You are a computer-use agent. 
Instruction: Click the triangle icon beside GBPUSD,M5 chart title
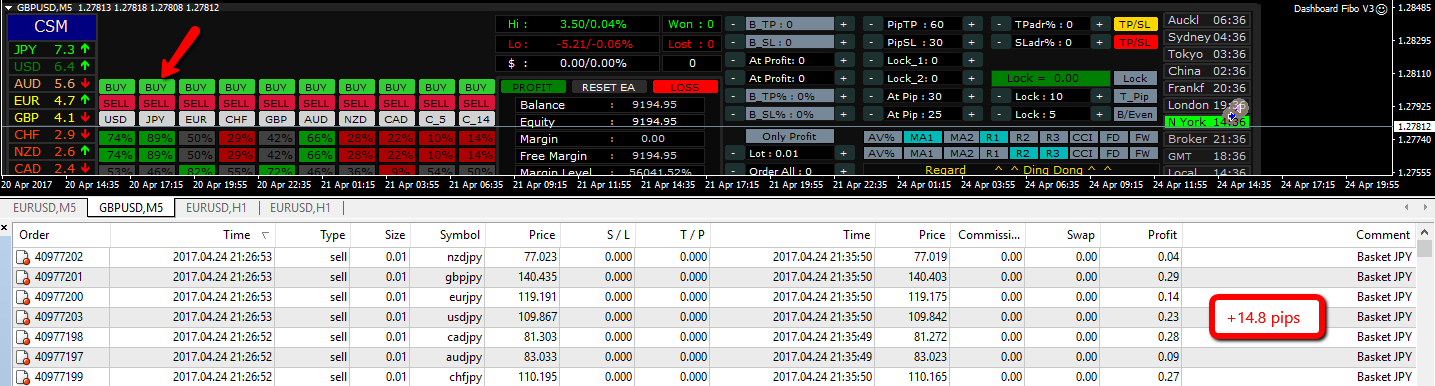(x=9, y=7)
